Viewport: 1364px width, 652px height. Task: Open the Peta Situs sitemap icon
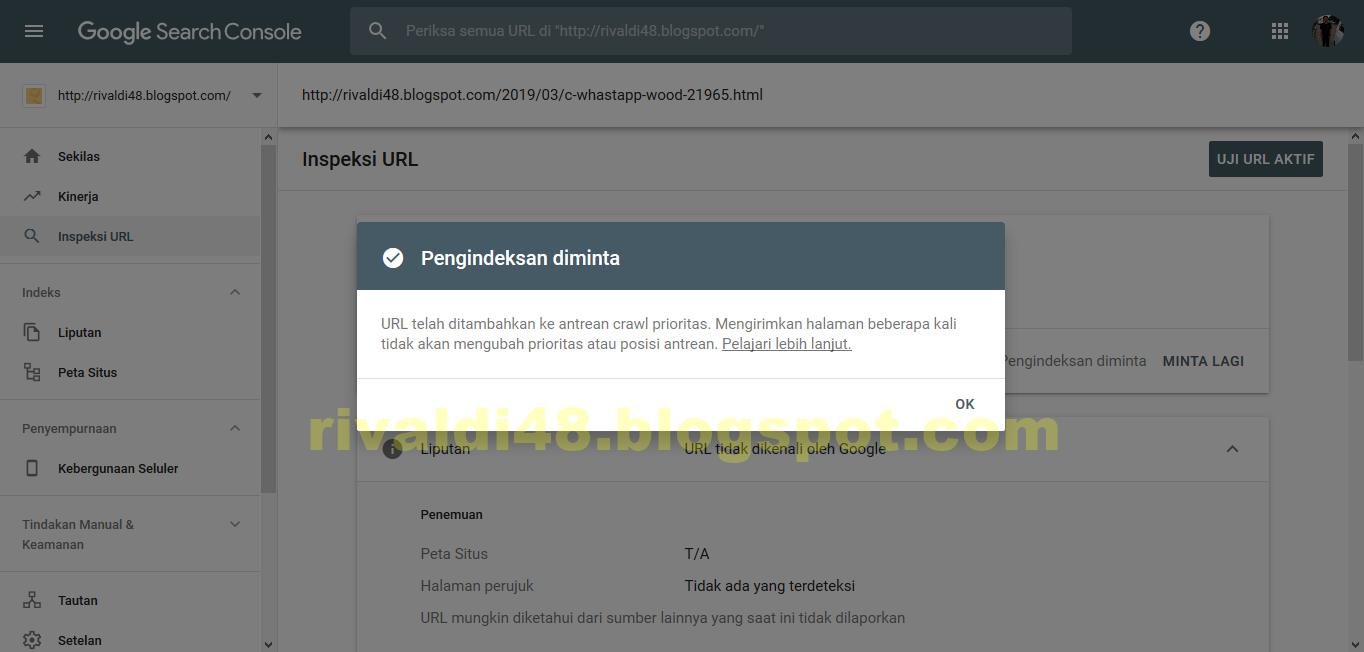pos(32,372)
